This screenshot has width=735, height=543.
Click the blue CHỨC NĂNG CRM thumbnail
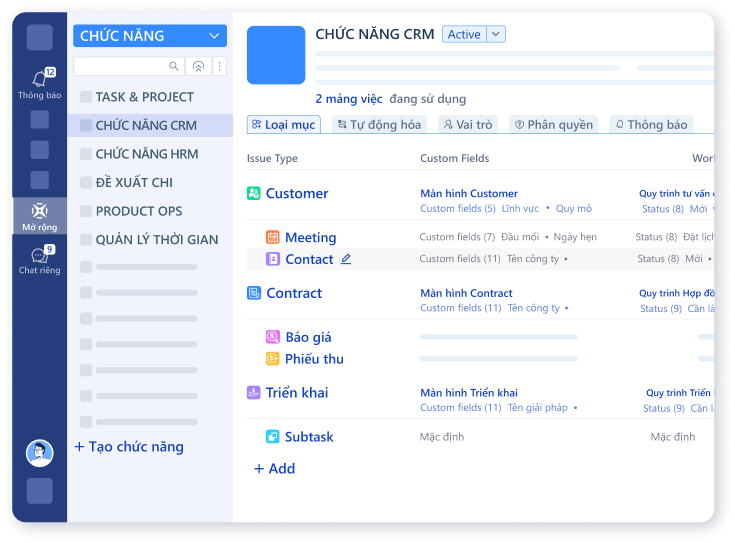pos(276,55)
